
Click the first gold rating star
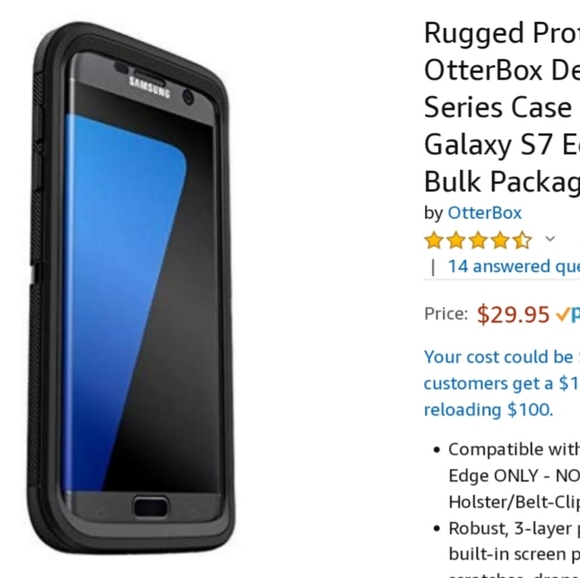pos(434,240)
